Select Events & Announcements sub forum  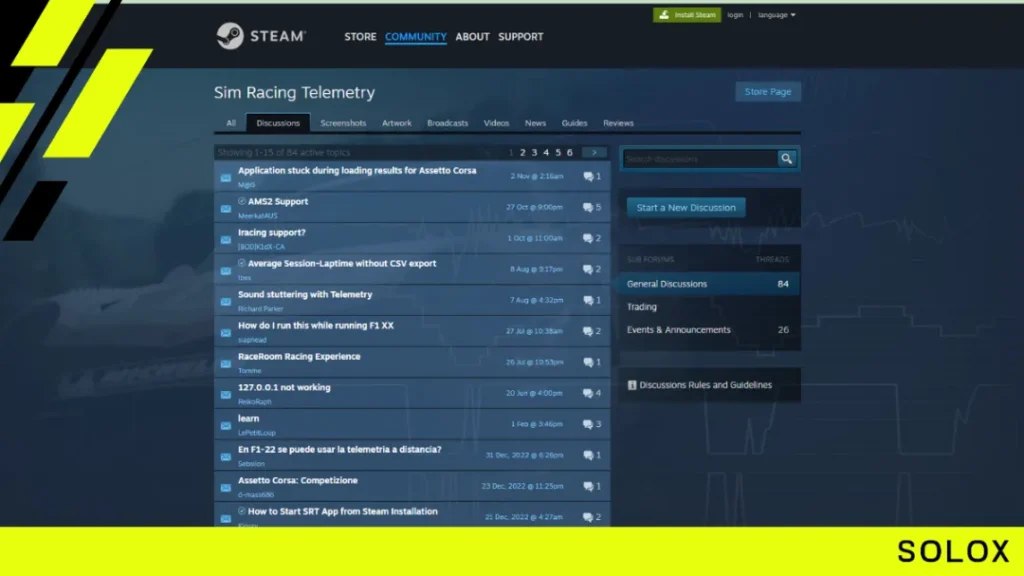click(709, 330)
